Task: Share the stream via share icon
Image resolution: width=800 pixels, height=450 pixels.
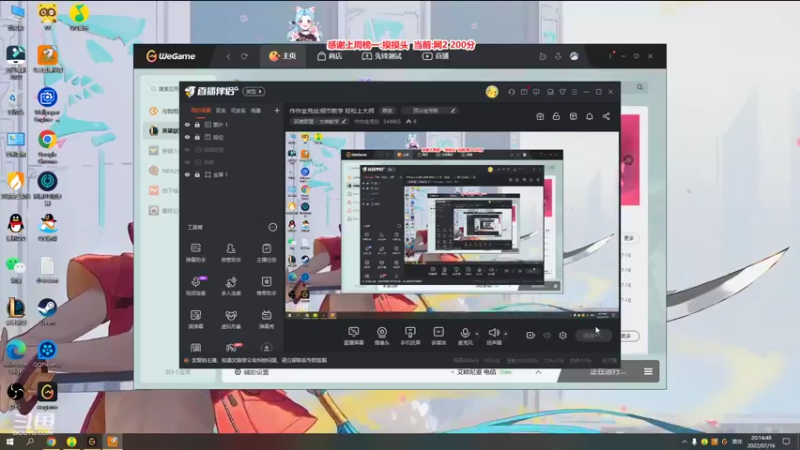Action: click(606, 116)
